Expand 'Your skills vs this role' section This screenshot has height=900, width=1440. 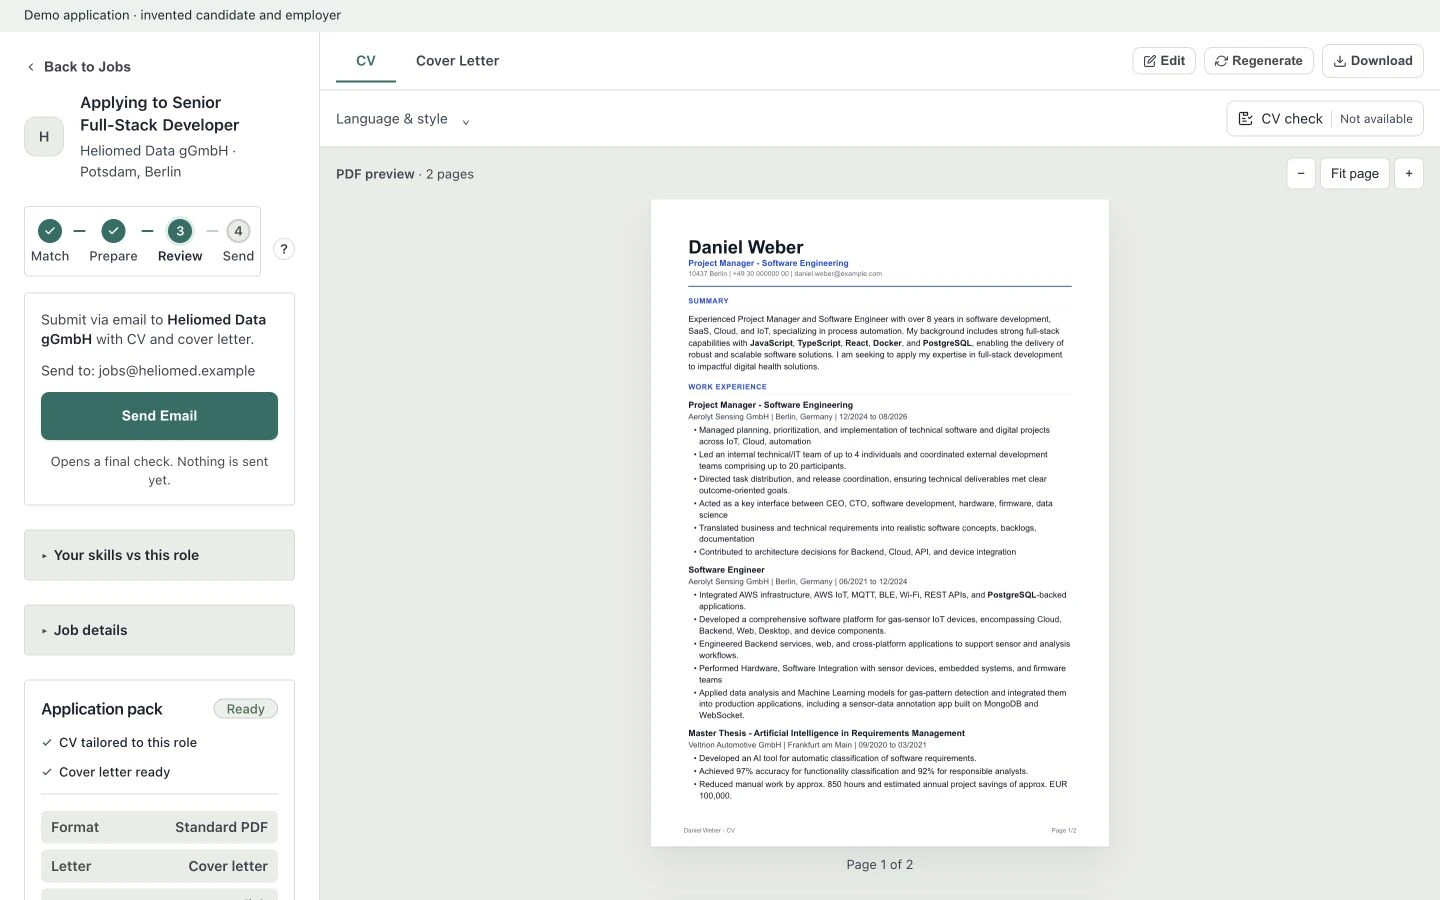(159, 555)
